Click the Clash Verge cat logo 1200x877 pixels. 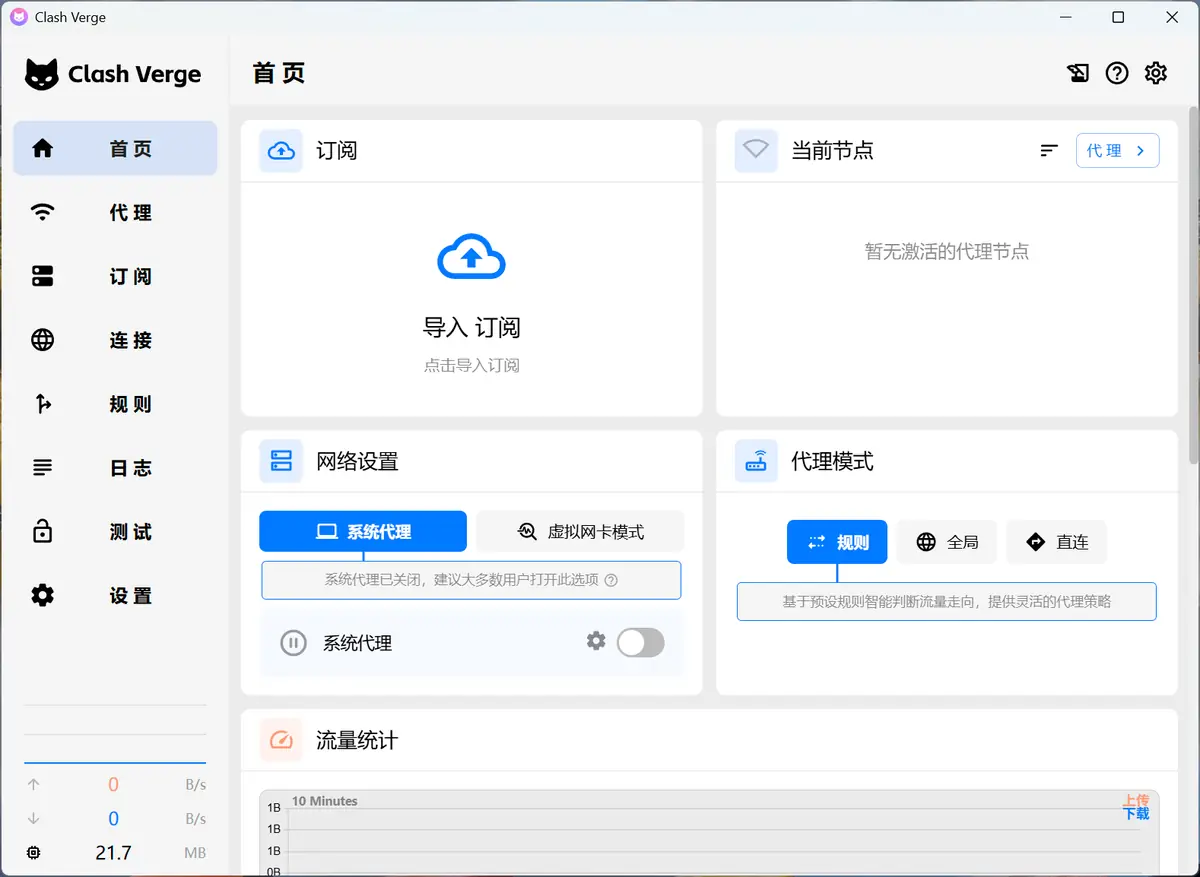(x=41, y=74)
